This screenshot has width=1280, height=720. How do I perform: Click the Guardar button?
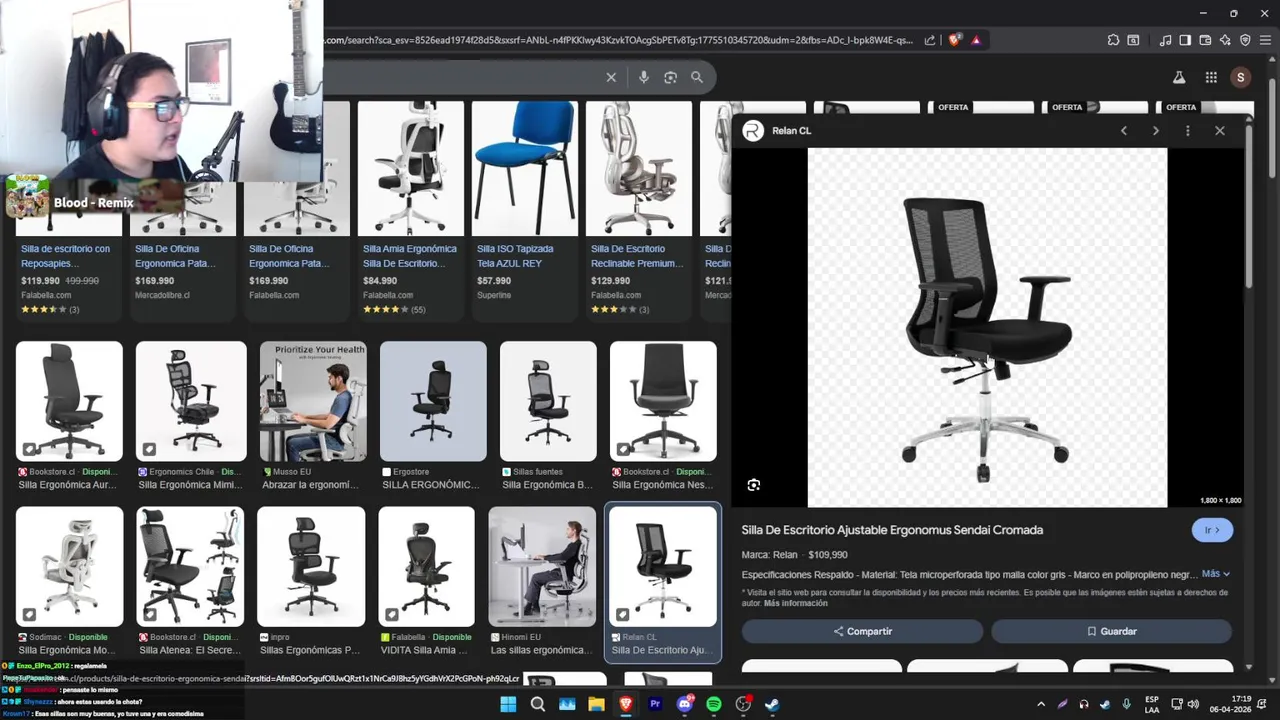pyautogui.click(x=1111, y=631)
